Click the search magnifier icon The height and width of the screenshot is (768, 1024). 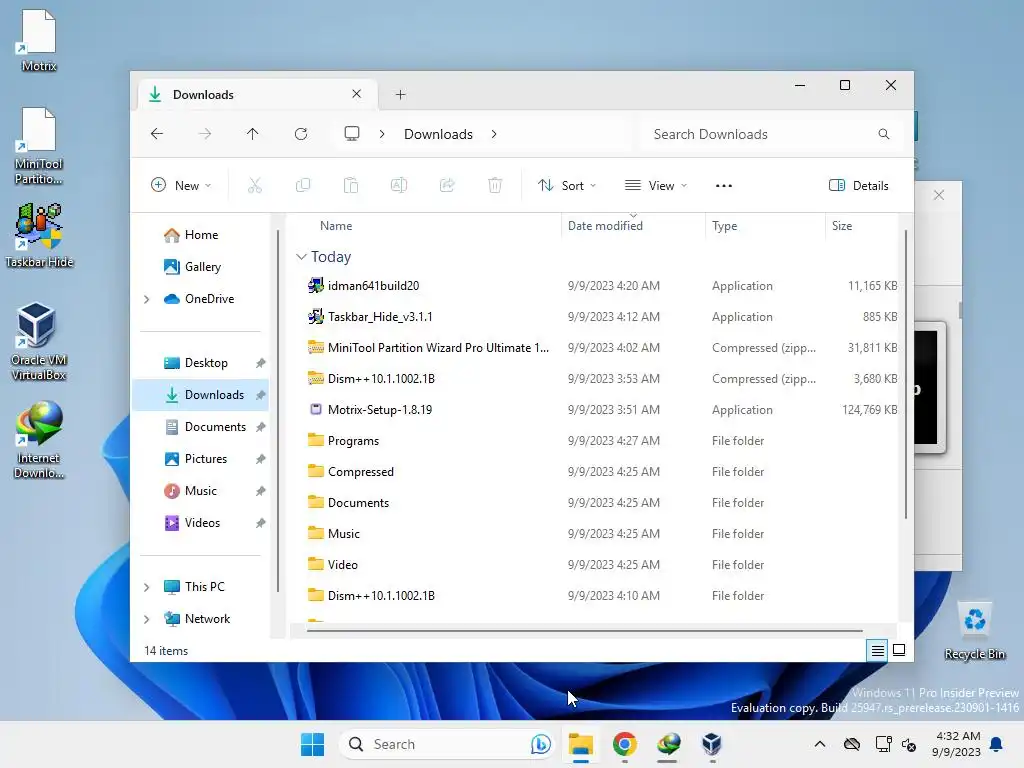(884, 134)
